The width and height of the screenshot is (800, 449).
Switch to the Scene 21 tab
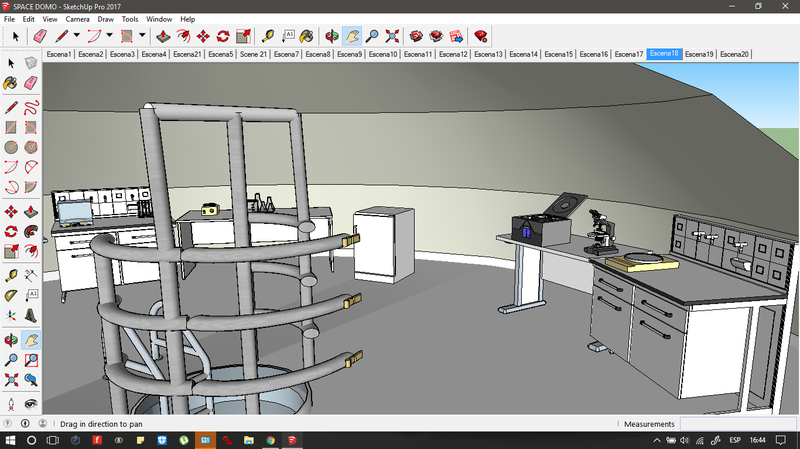[253, 54]
